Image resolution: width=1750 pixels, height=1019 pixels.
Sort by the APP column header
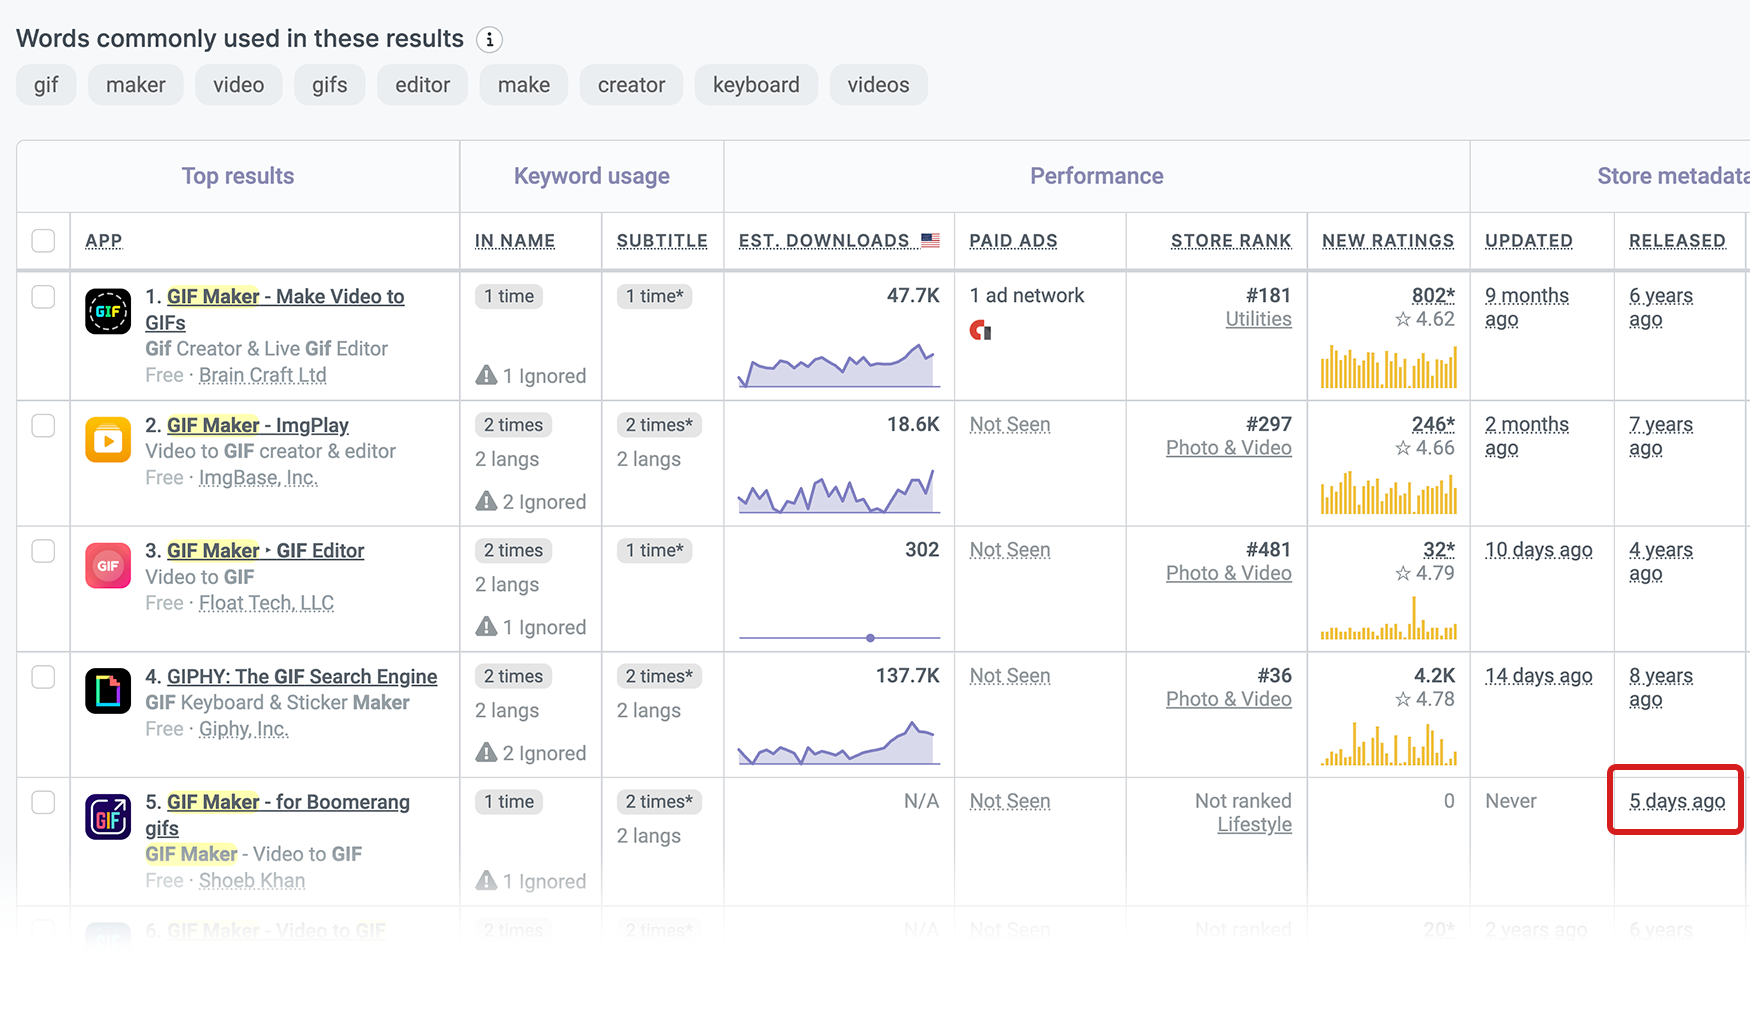pyautogui.click(x=104, y=241)
